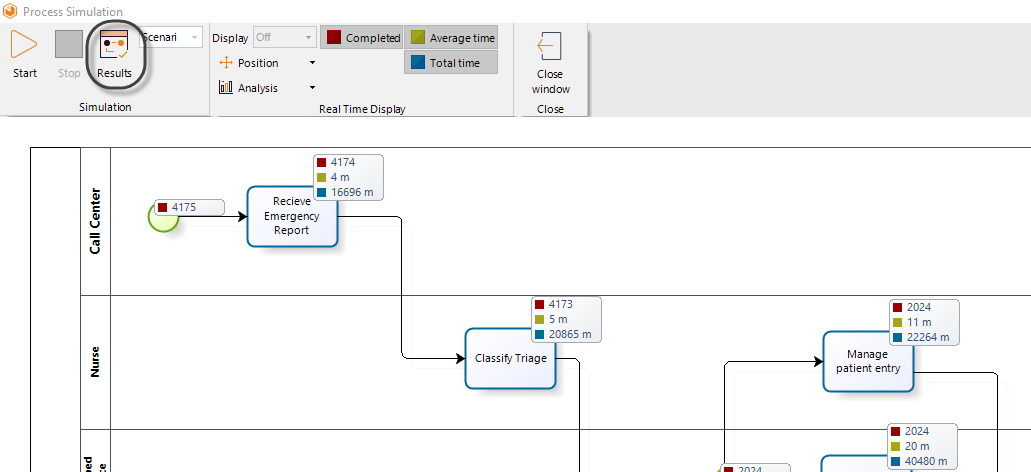
Task: Click the 11 m average time value
Action: pyautogui.click(x=919, y=322)
